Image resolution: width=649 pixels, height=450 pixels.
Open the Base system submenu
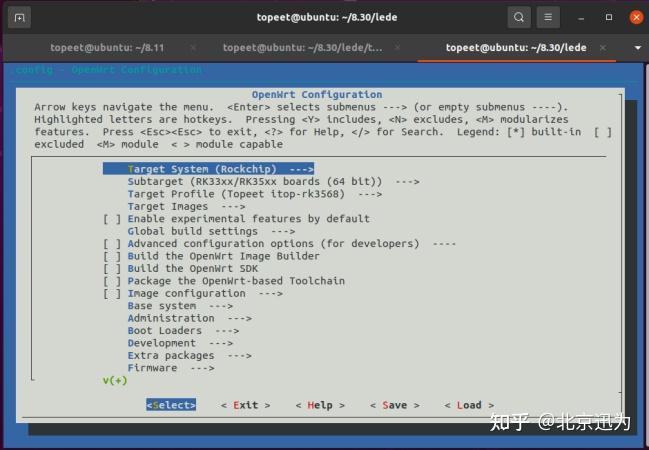point(180,306)
